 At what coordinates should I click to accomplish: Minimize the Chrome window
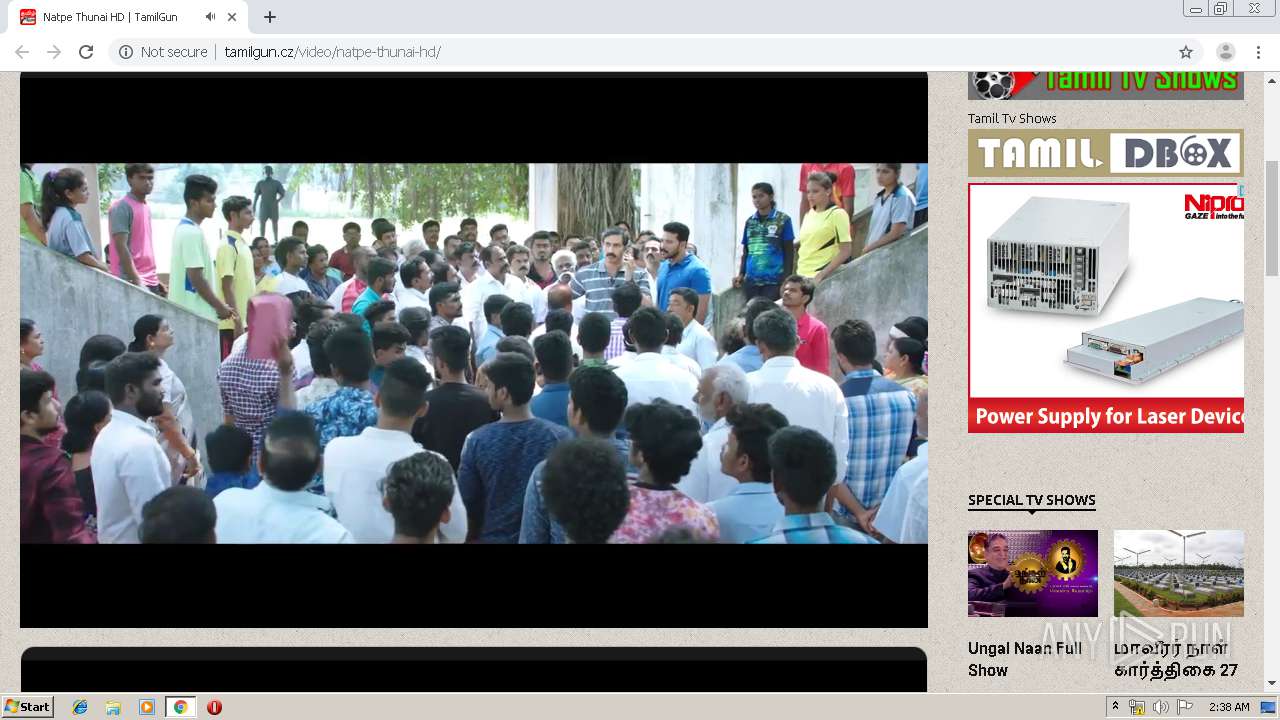click(x=1196, y=9)
